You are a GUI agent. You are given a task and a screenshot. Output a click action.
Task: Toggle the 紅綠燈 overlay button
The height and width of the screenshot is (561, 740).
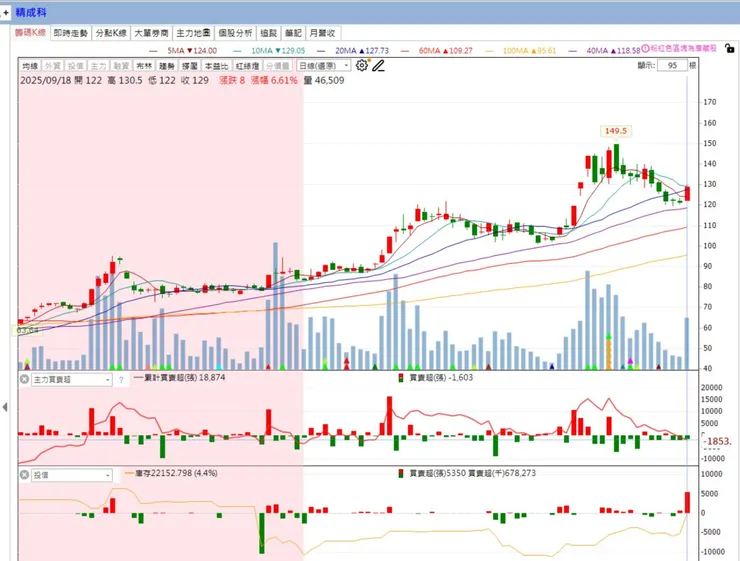pos(248,66)
